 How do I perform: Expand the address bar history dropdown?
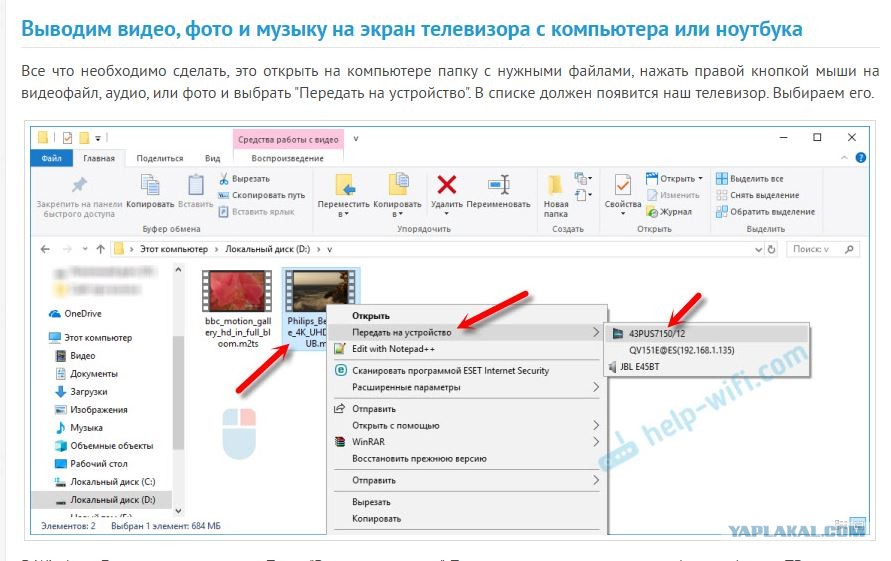tap(758, 249)
